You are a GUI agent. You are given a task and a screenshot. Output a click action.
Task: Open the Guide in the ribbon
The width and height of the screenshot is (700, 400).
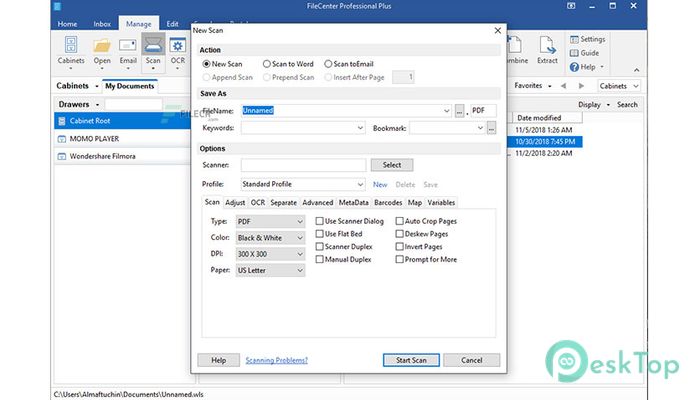[584, 53]
